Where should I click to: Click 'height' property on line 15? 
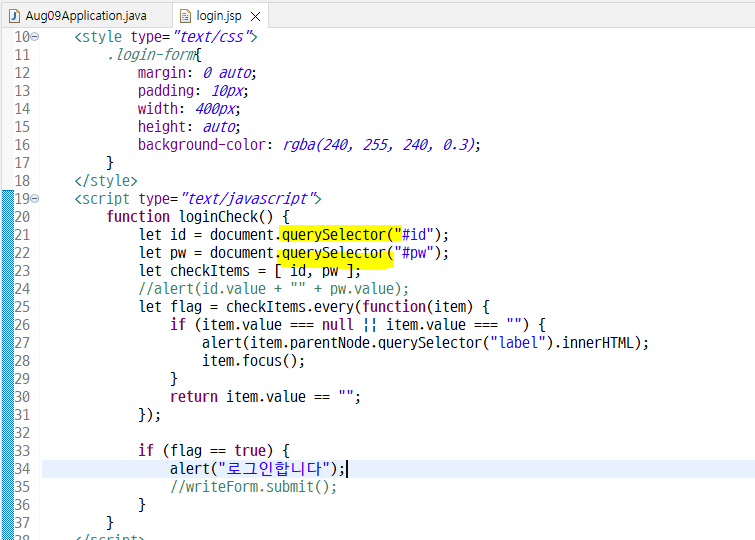click(x=162, y=127)
